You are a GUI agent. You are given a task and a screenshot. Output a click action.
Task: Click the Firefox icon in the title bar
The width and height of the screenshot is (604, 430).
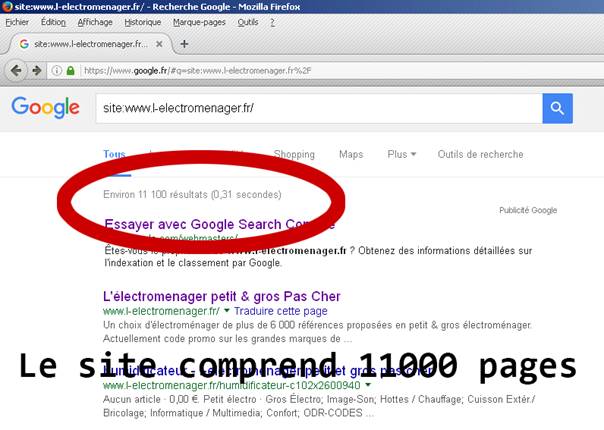coord(9,7)
